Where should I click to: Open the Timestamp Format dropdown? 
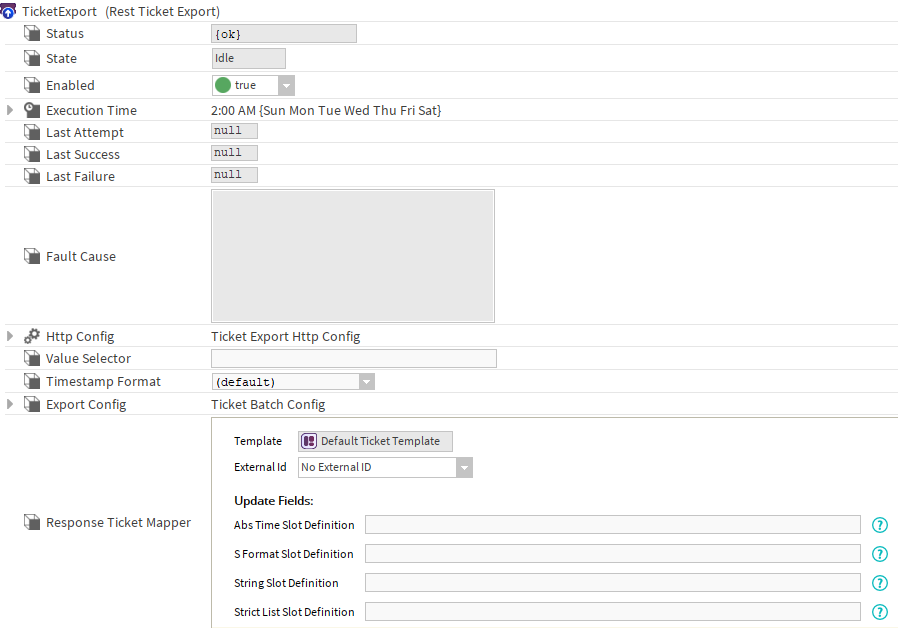[x=367, y=382]
